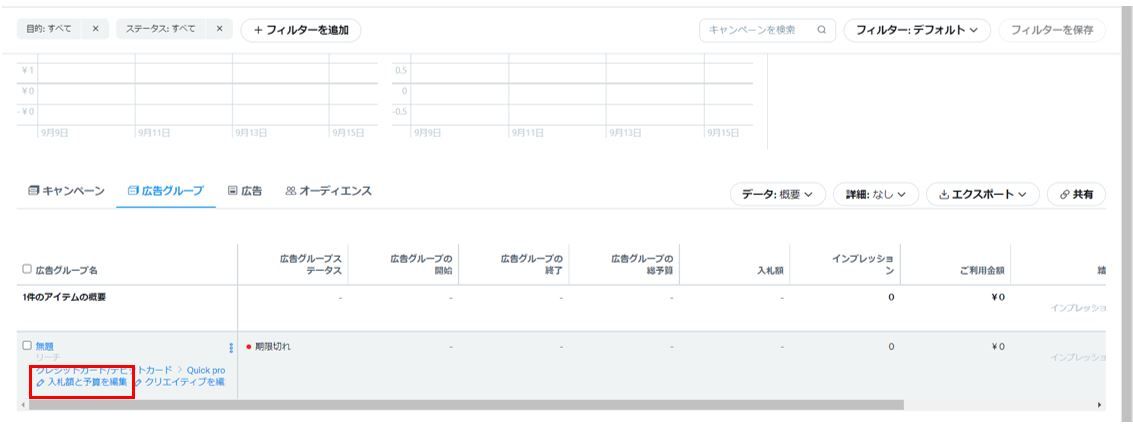Click the horizontal scrollbar thumb
The width and height of the screenshot is (1133, 424).
(x=466, y=405)
